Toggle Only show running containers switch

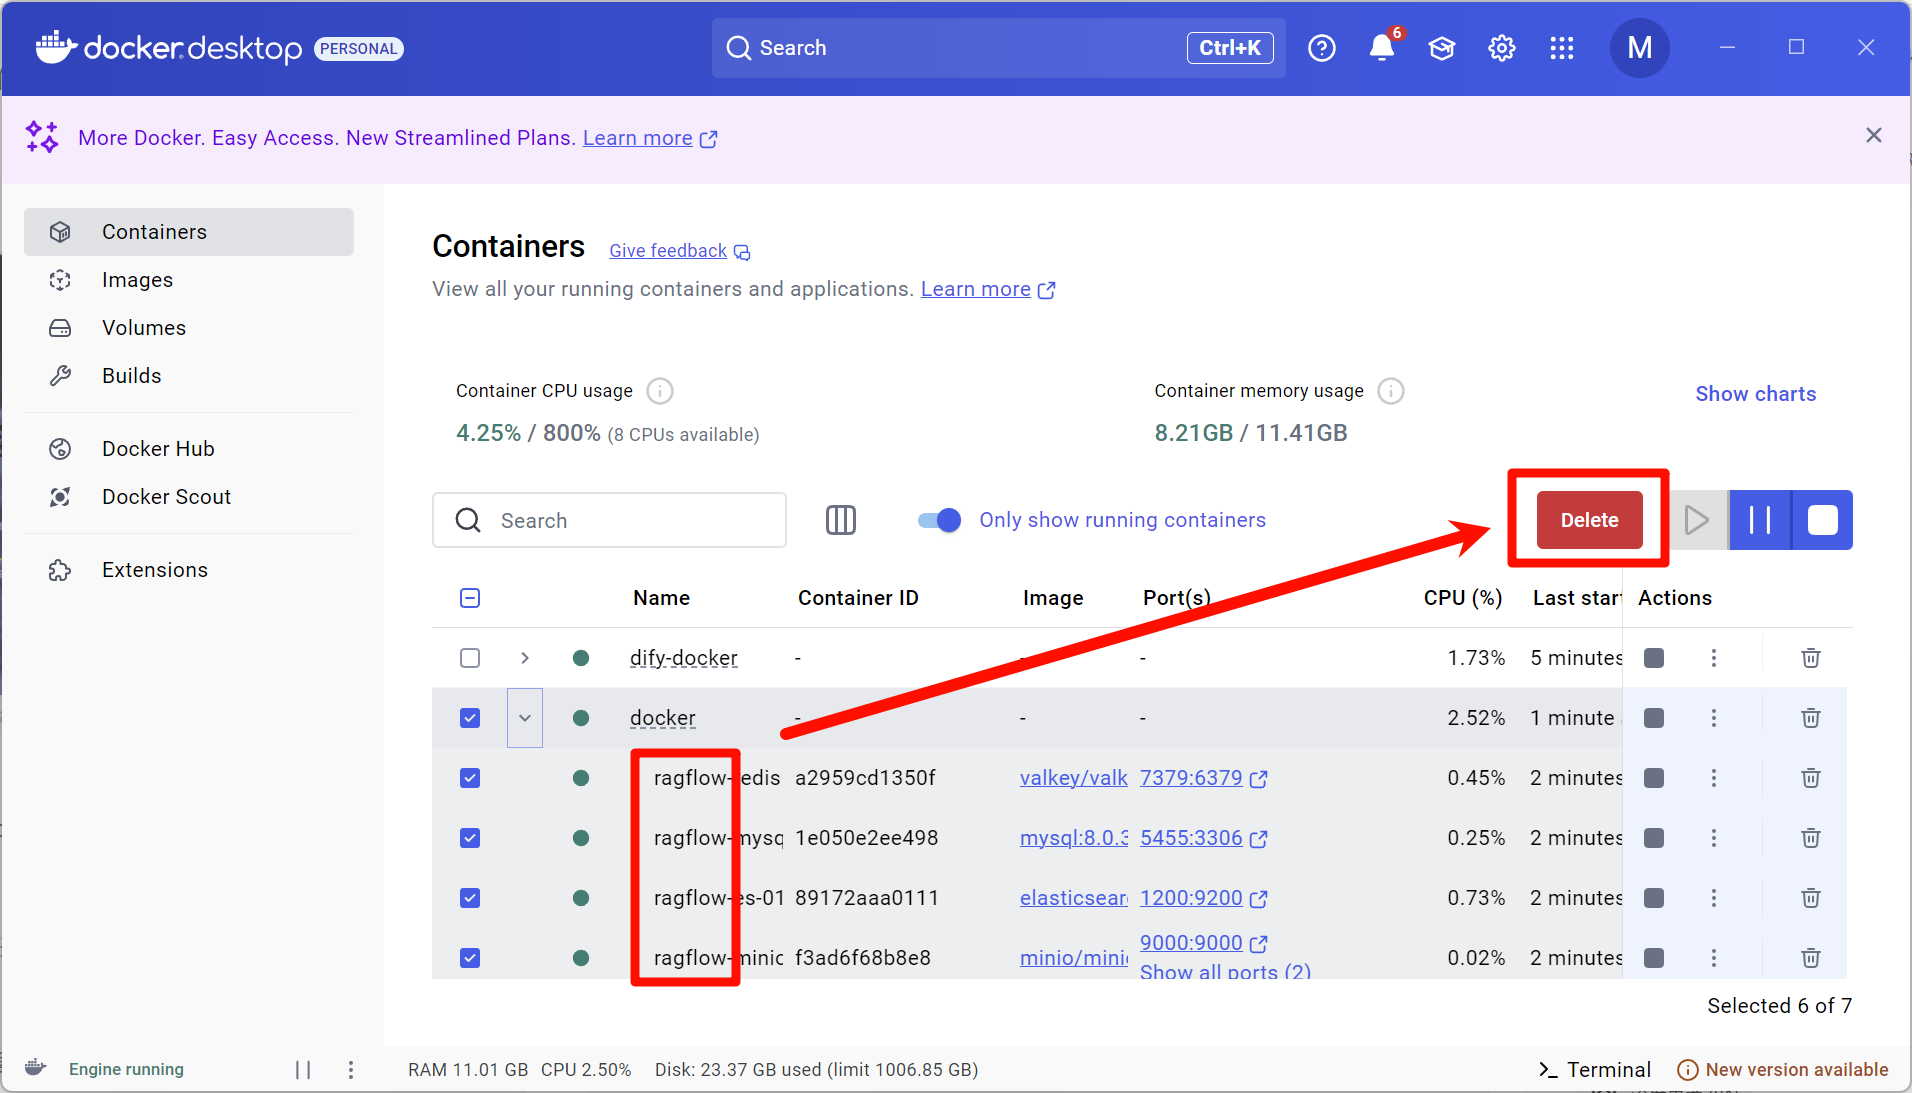940,520
